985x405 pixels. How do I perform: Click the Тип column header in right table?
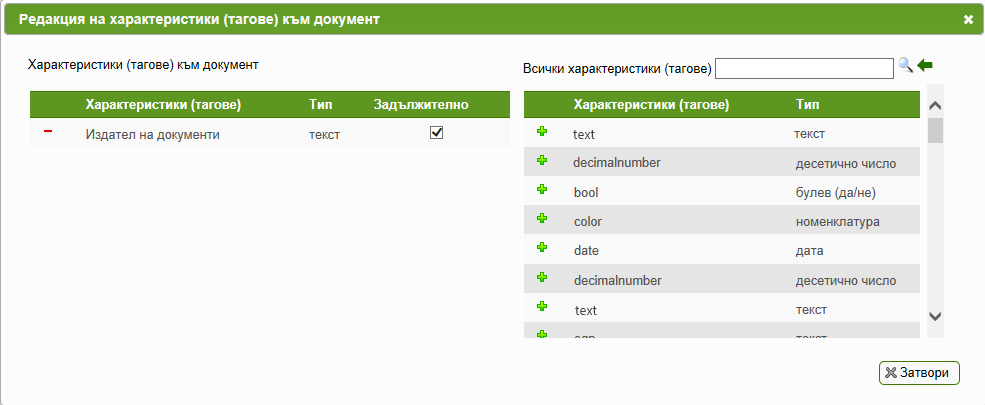[807, 105]
